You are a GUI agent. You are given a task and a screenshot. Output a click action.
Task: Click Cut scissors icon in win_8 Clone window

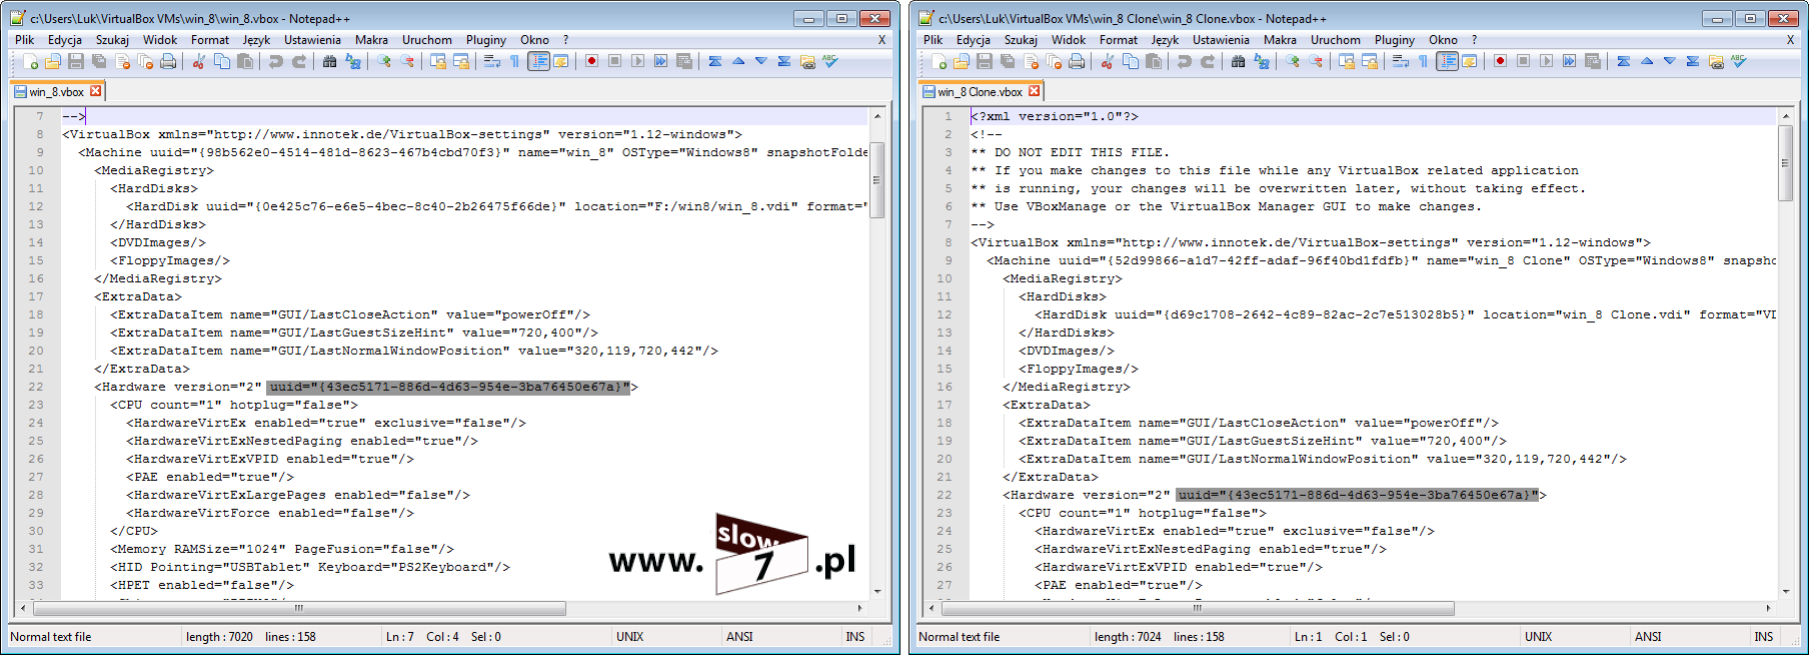(x=1108, y=62)
